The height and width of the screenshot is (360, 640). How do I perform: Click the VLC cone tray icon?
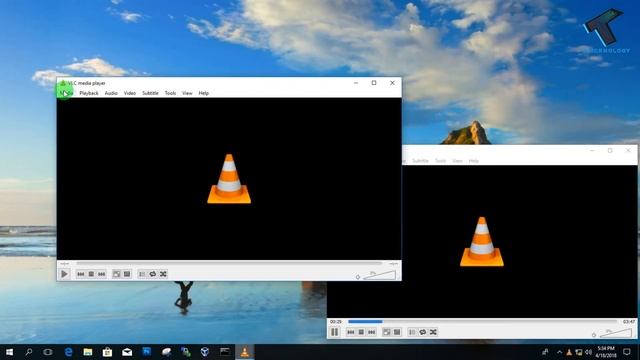pyautogui.click(x=569, y=352)
